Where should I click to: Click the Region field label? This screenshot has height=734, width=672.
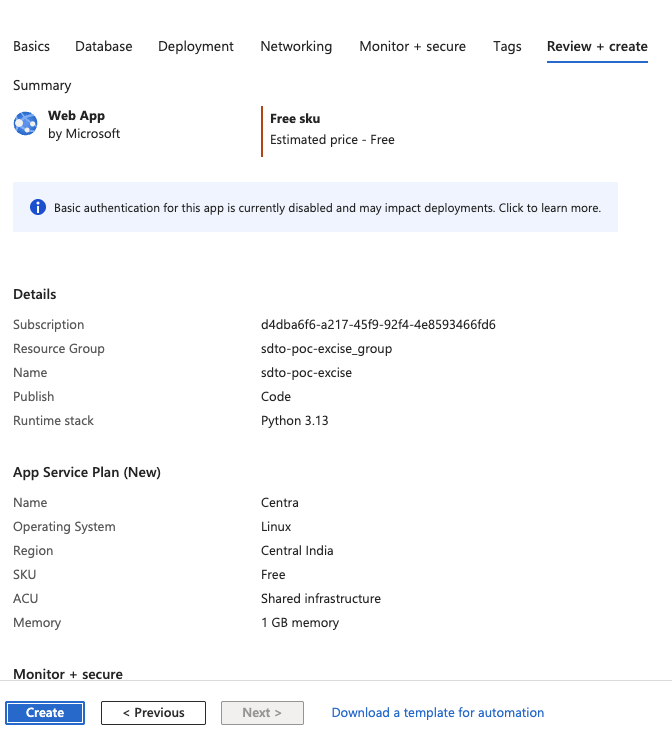click(33, 550)
